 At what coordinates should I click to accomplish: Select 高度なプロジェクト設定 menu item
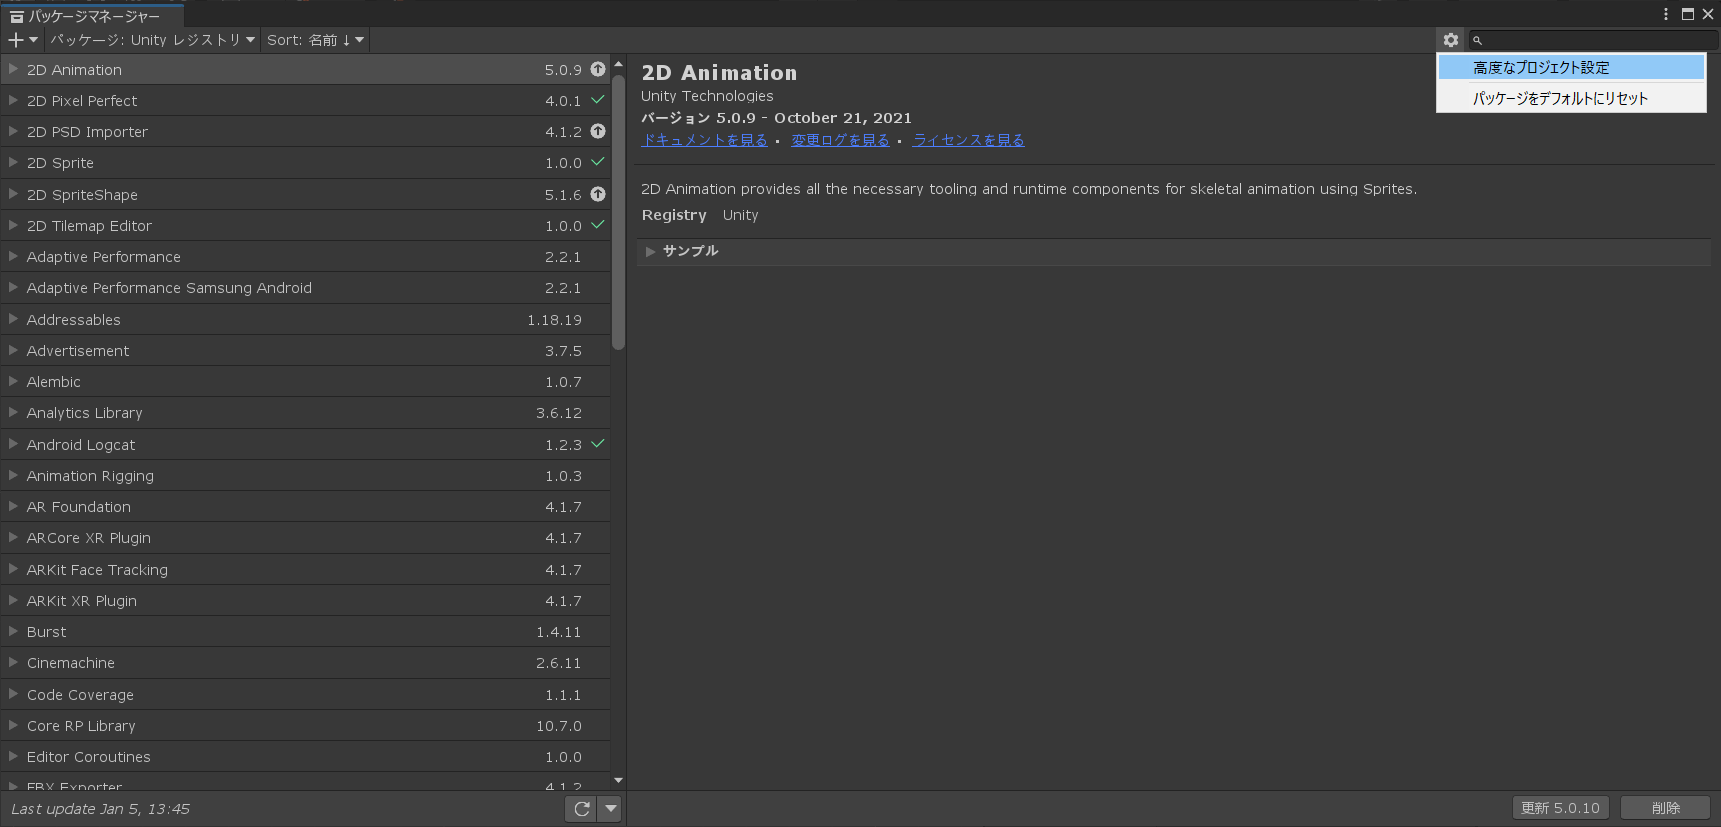coord(1571,67)
